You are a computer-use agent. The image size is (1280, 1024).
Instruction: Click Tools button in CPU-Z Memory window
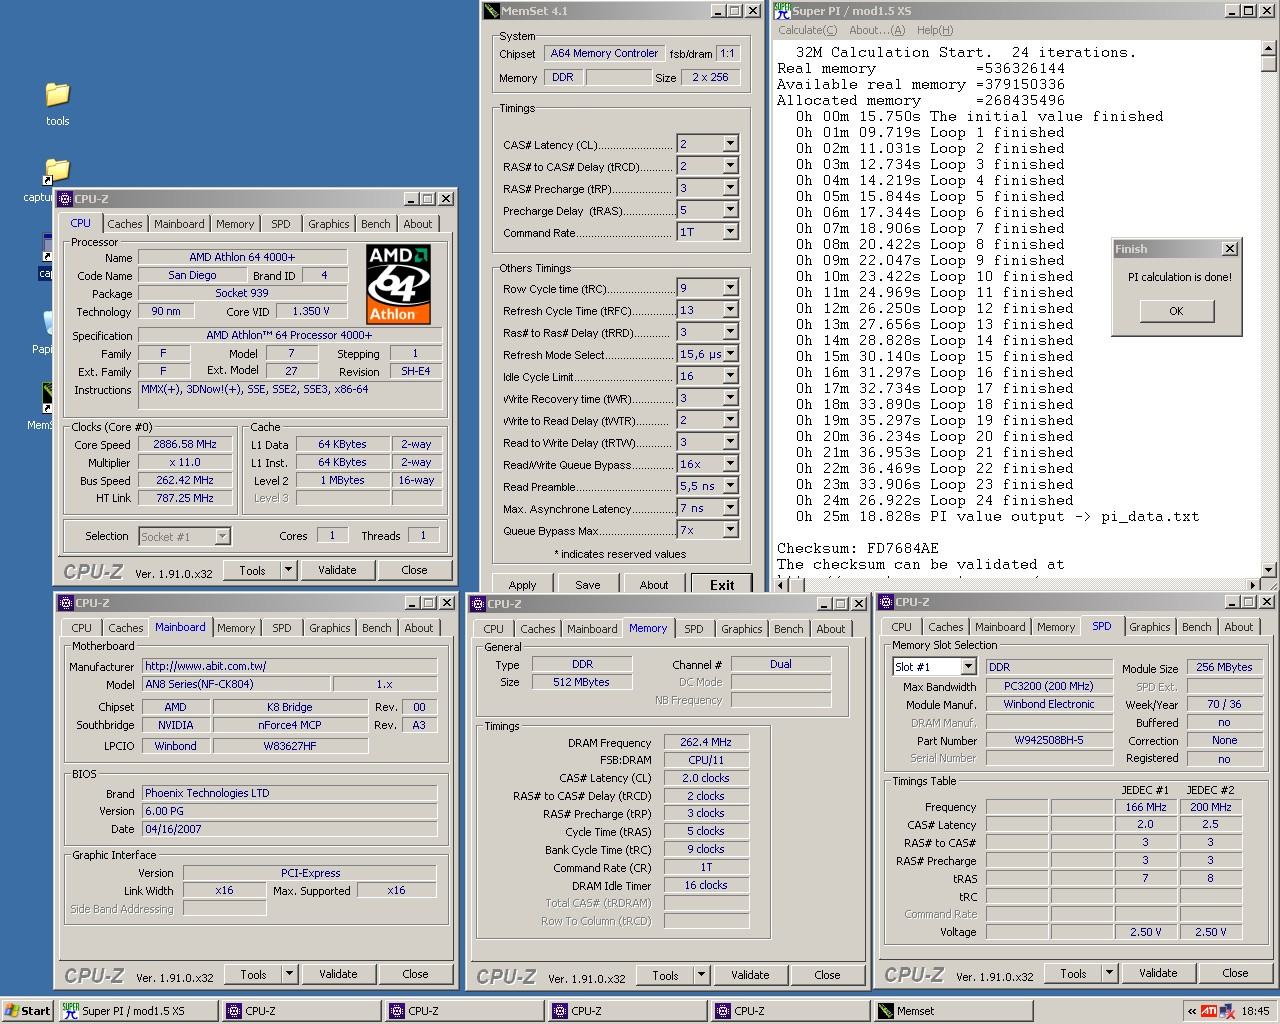[665, 975]
